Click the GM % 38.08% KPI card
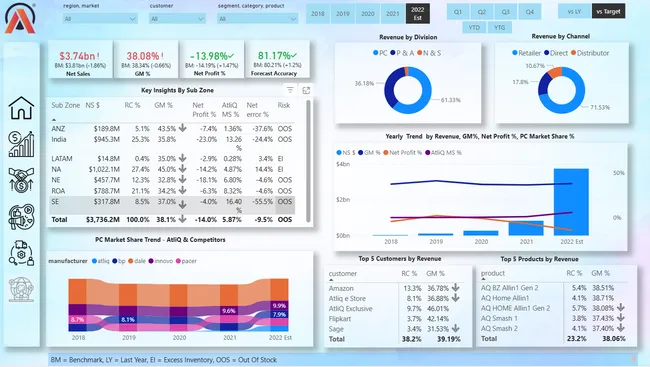 coord(146,59)
